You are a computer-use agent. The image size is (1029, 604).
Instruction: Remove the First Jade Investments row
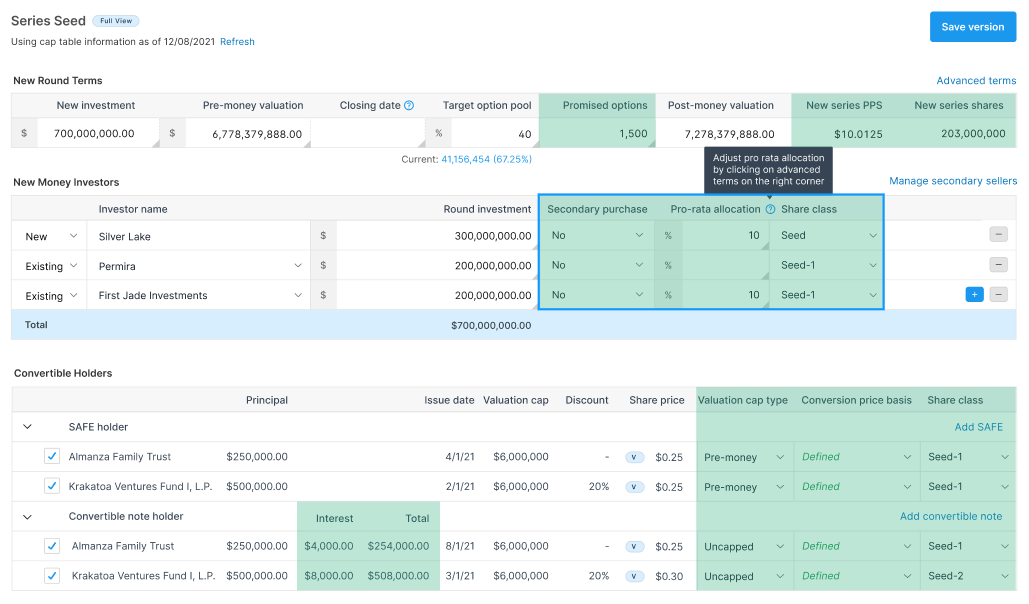point(998,294)
